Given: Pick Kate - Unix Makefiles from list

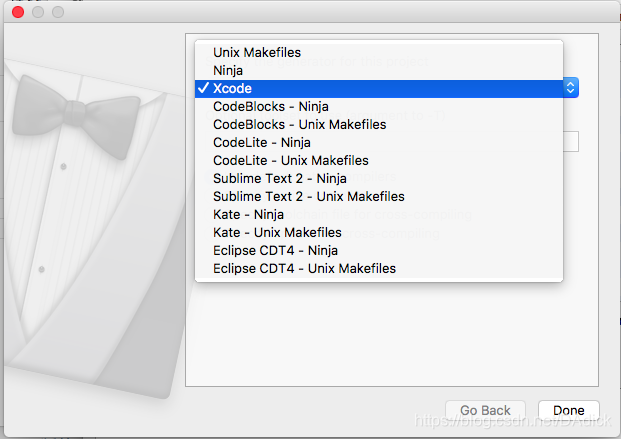Looking at the screenshot, I should [x=379, y=233].
